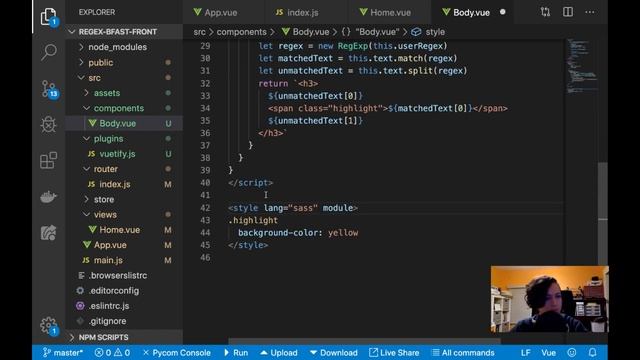Open the Docker view icon
The height and width of the screenshot is (360, 640).
pos(49,197)
